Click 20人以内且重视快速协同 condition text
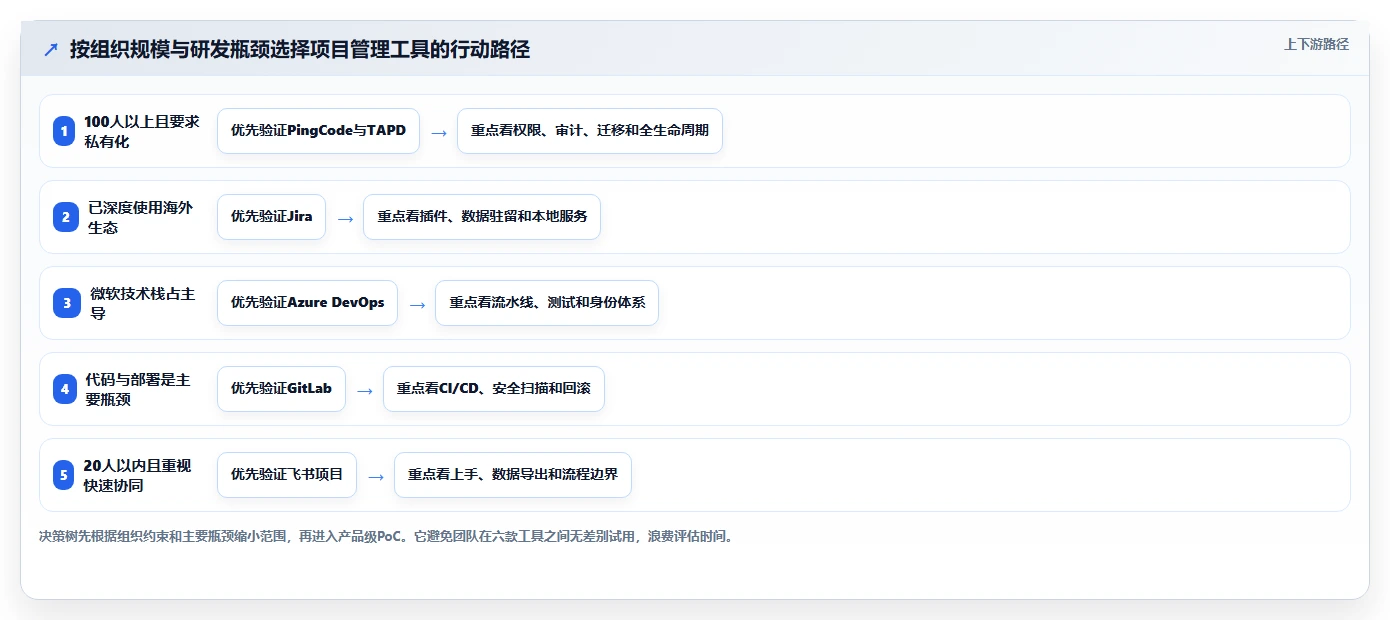The height and width of the screenshot is (620, 1390). point(137,475)
